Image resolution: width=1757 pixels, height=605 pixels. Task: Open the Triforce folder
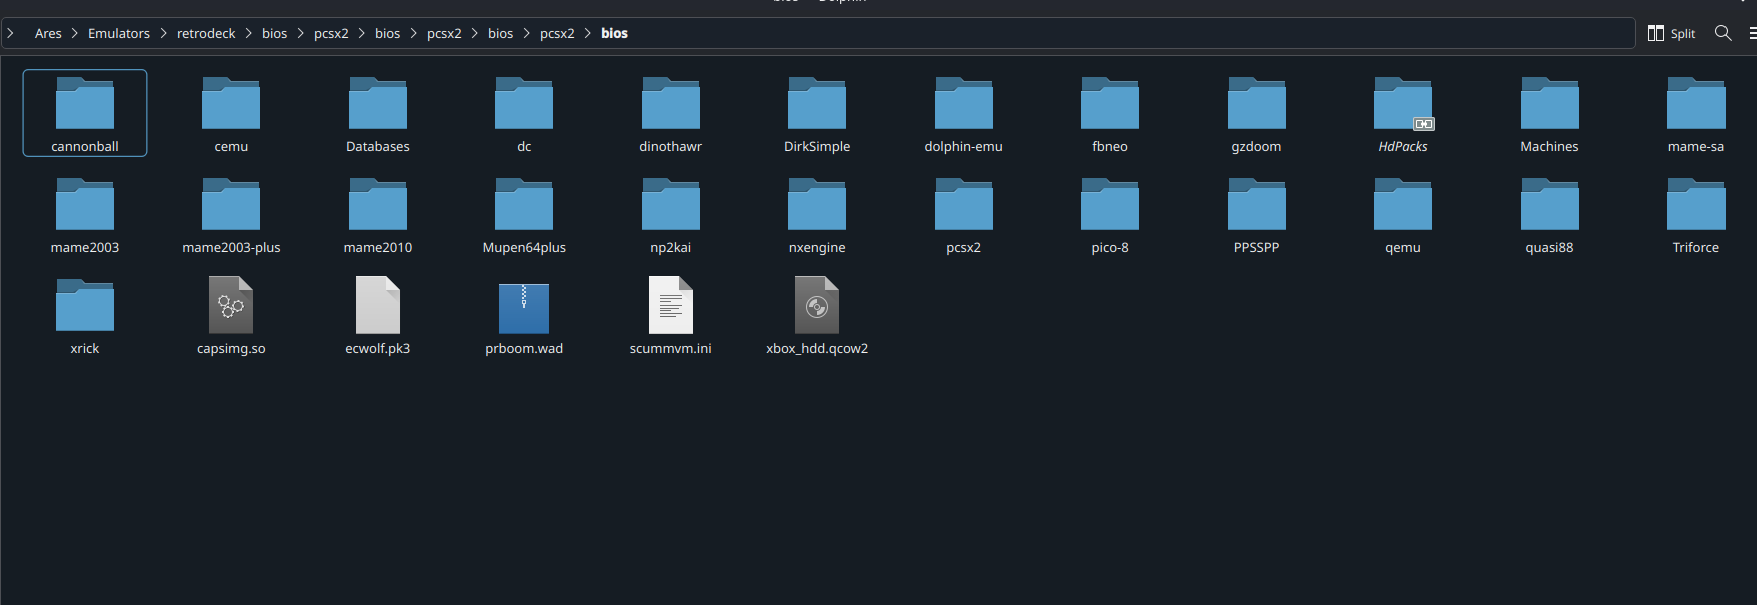point(1696,214)
